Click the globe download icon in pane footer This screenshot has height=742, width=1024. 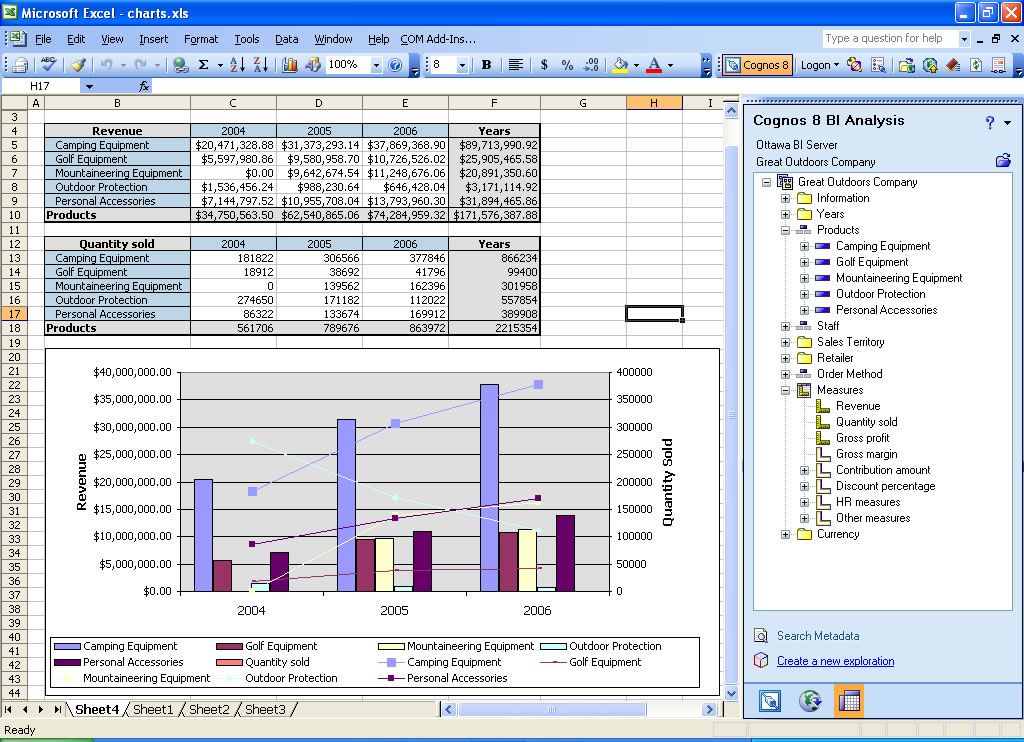(810, 701)
